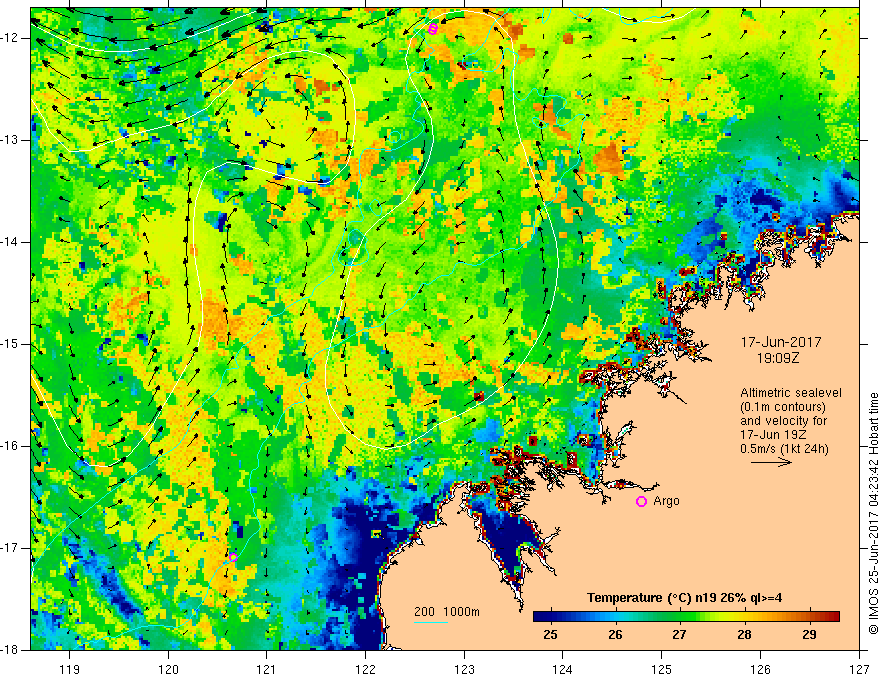This screenshot has height=680, width=880.
Task: Click the longitude 122 axis label
Action: 365,669
